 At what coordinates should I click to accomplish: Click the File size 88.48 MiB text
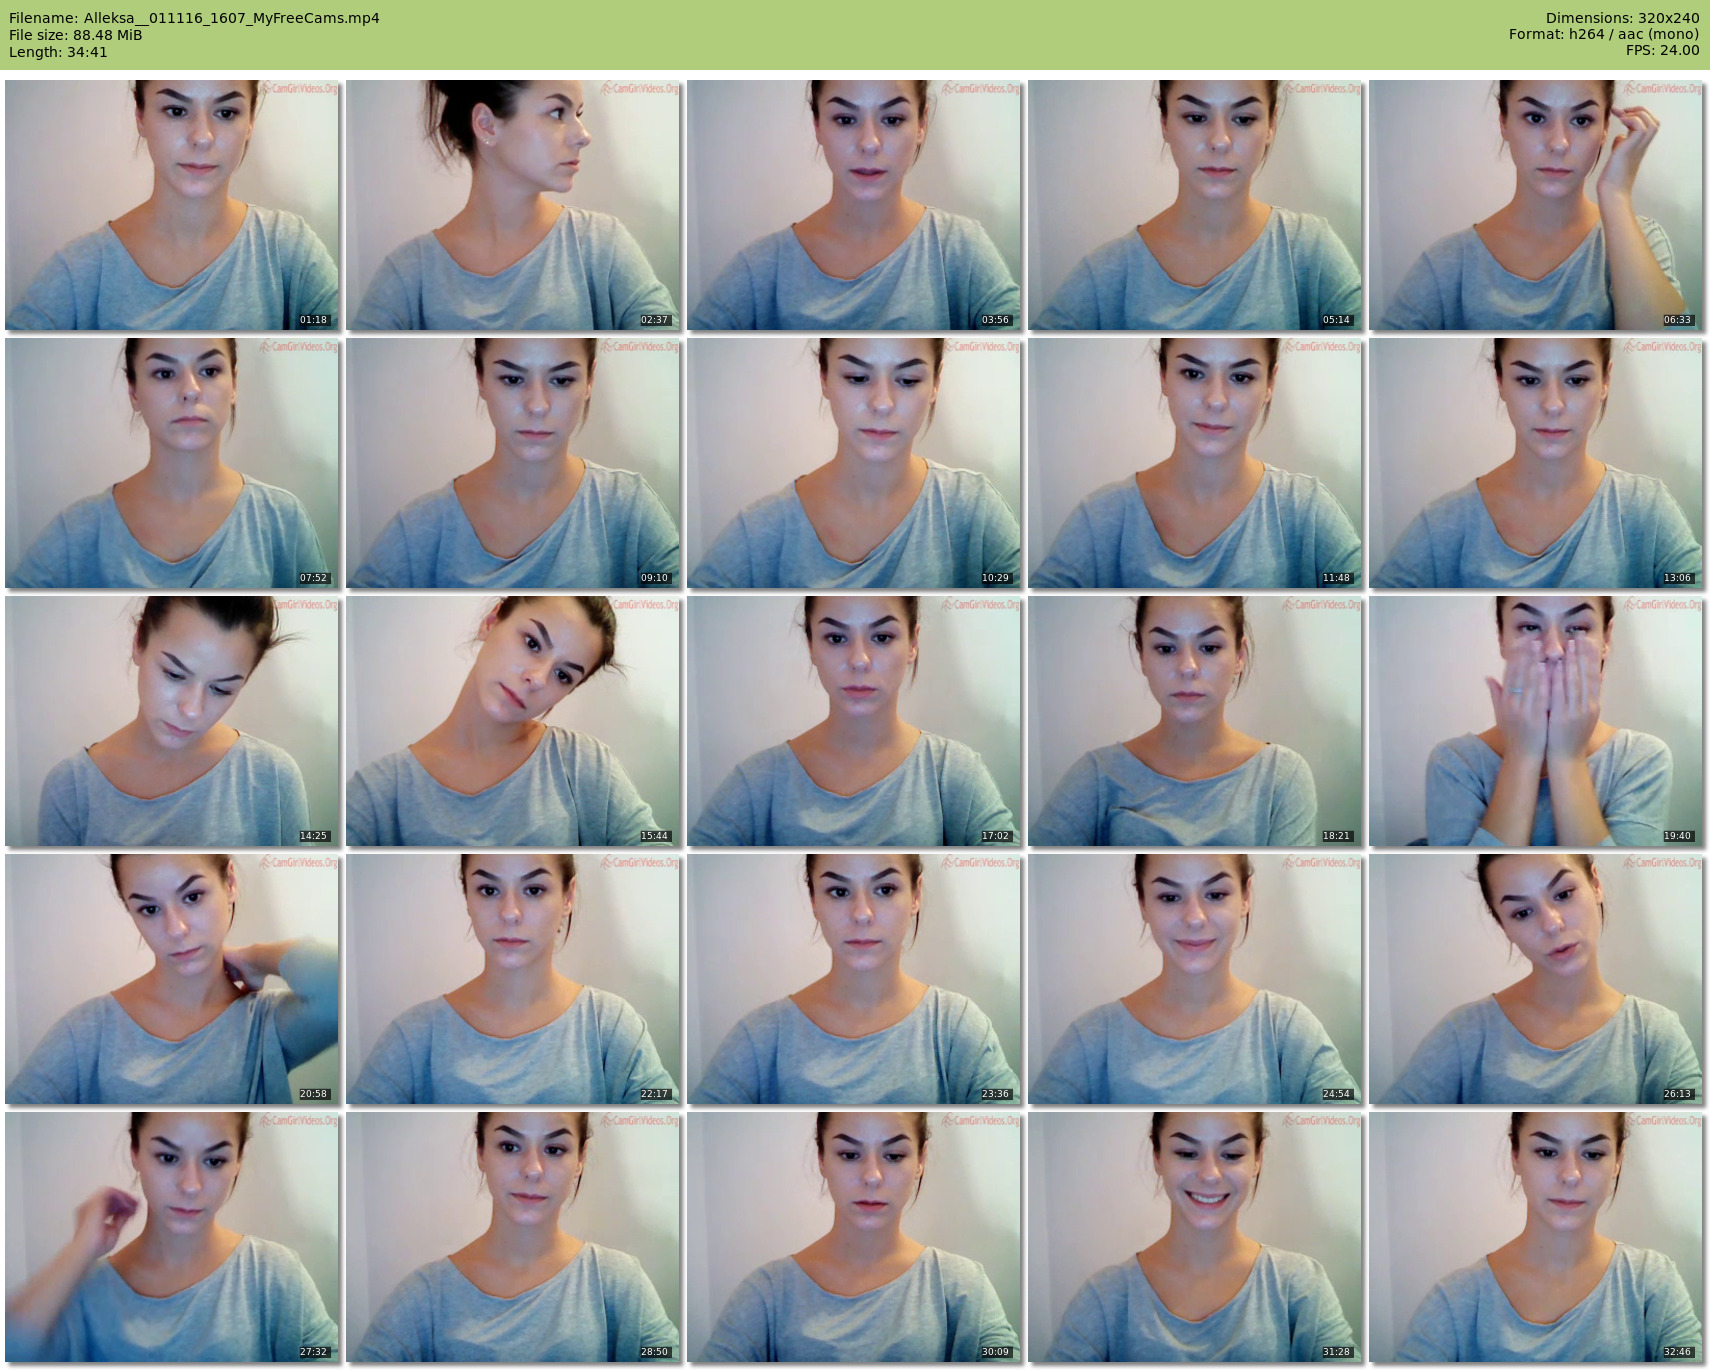click(76, 35)
